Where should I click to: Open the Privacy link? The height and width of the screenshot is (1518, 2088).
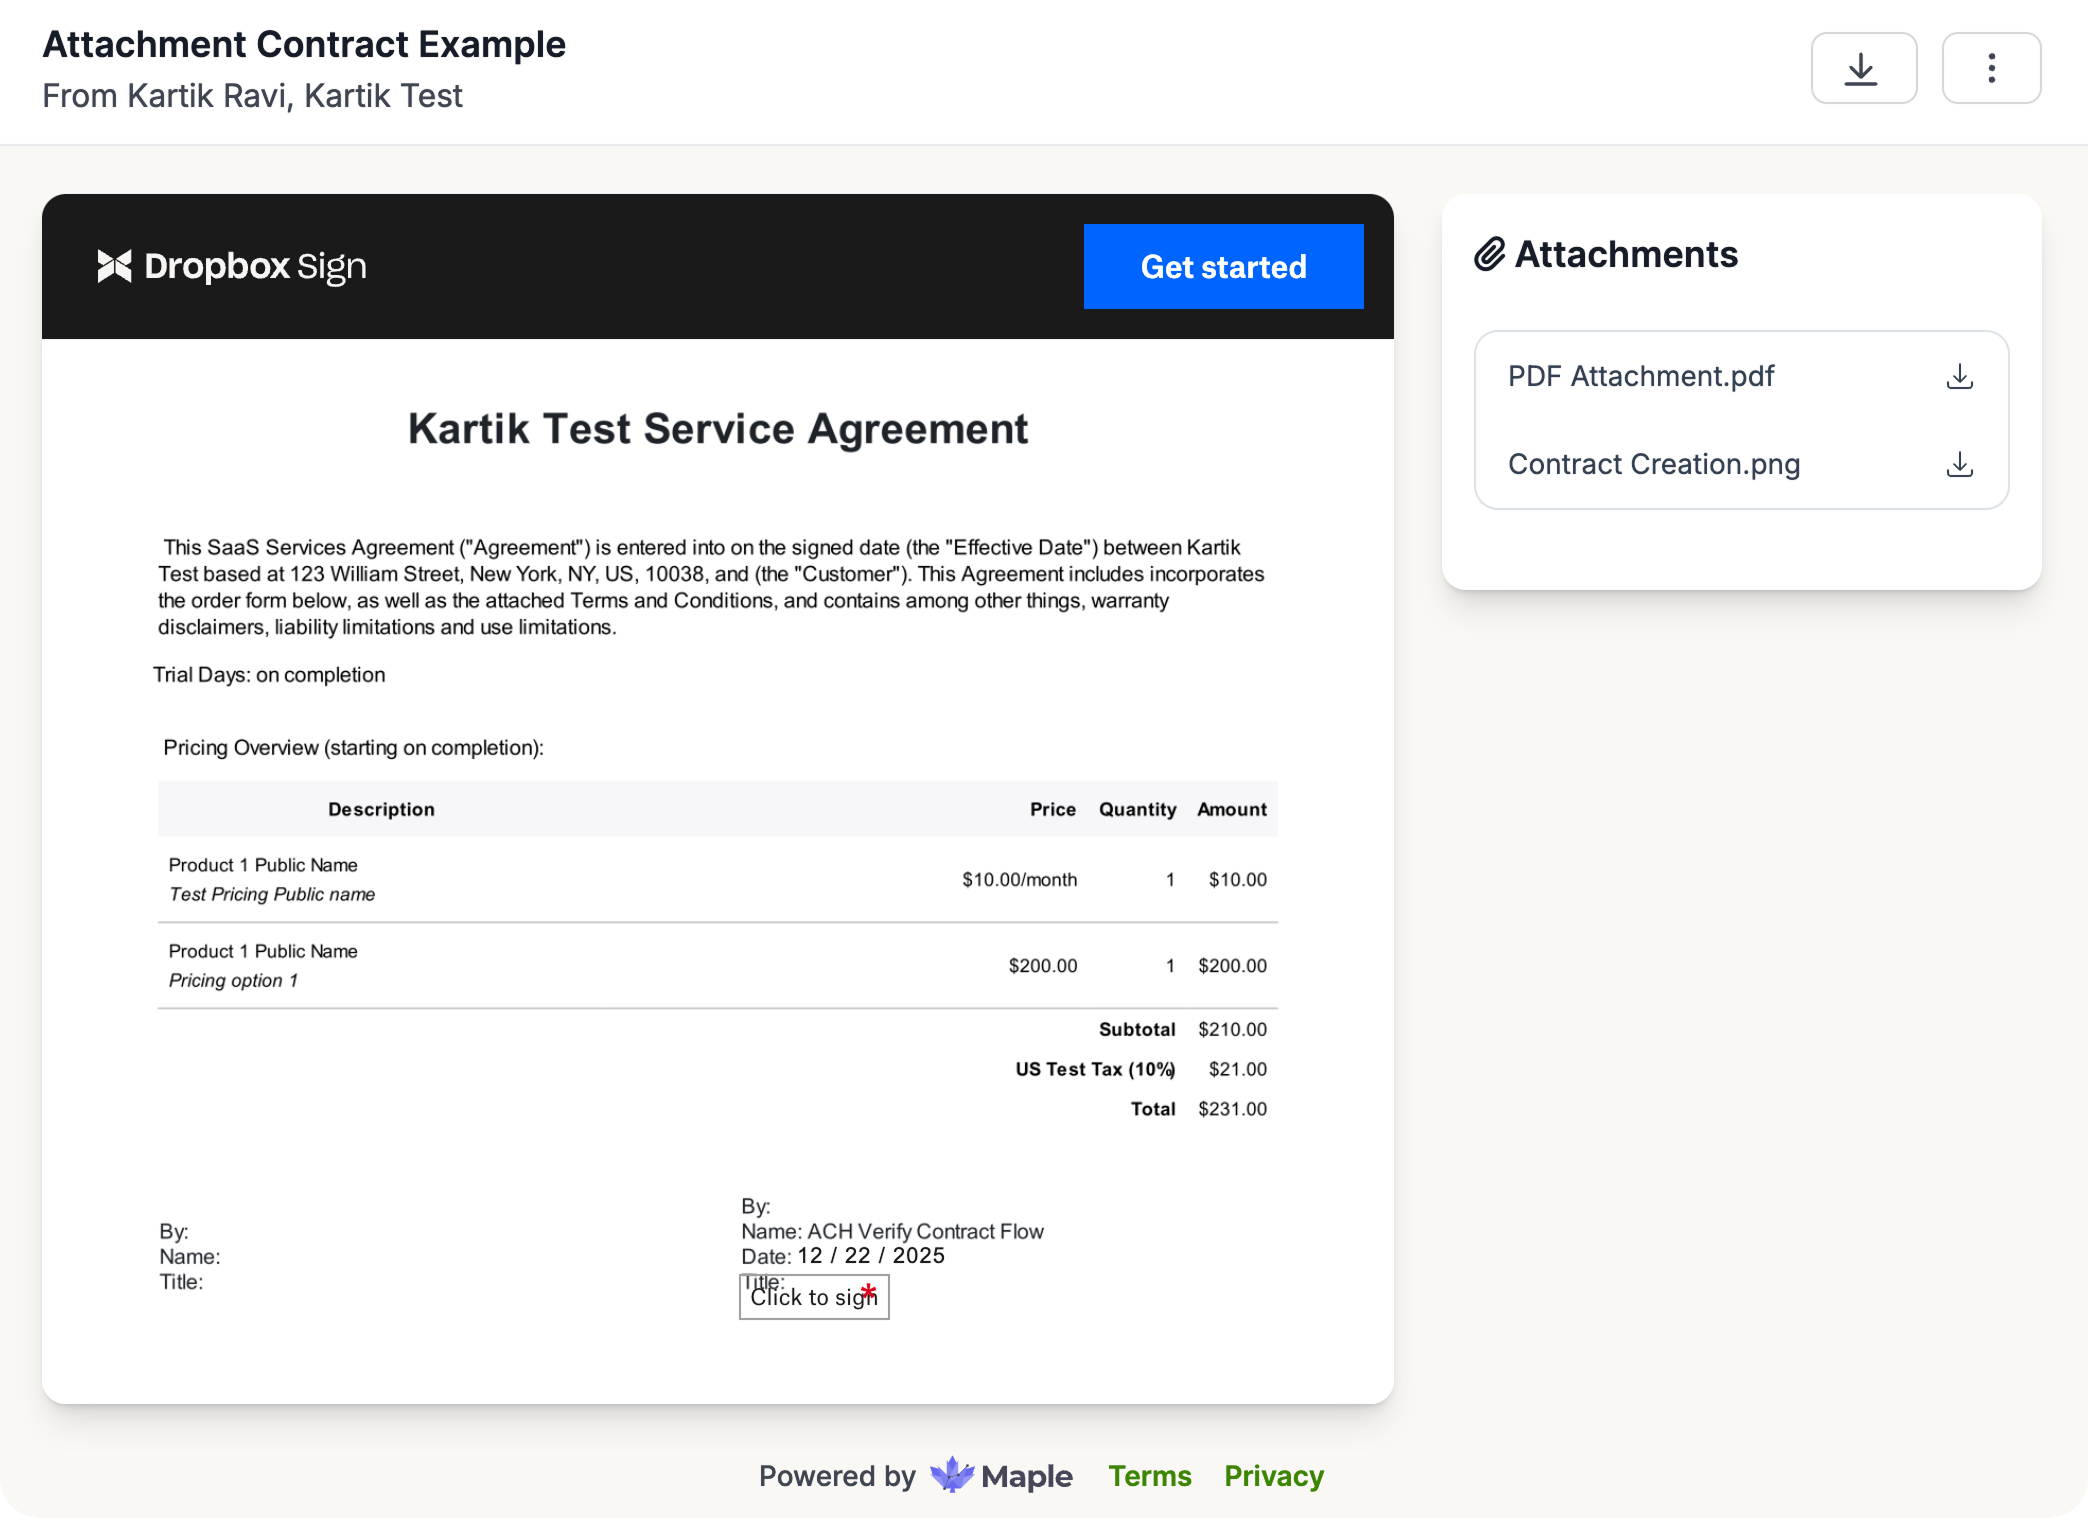1273,1476
